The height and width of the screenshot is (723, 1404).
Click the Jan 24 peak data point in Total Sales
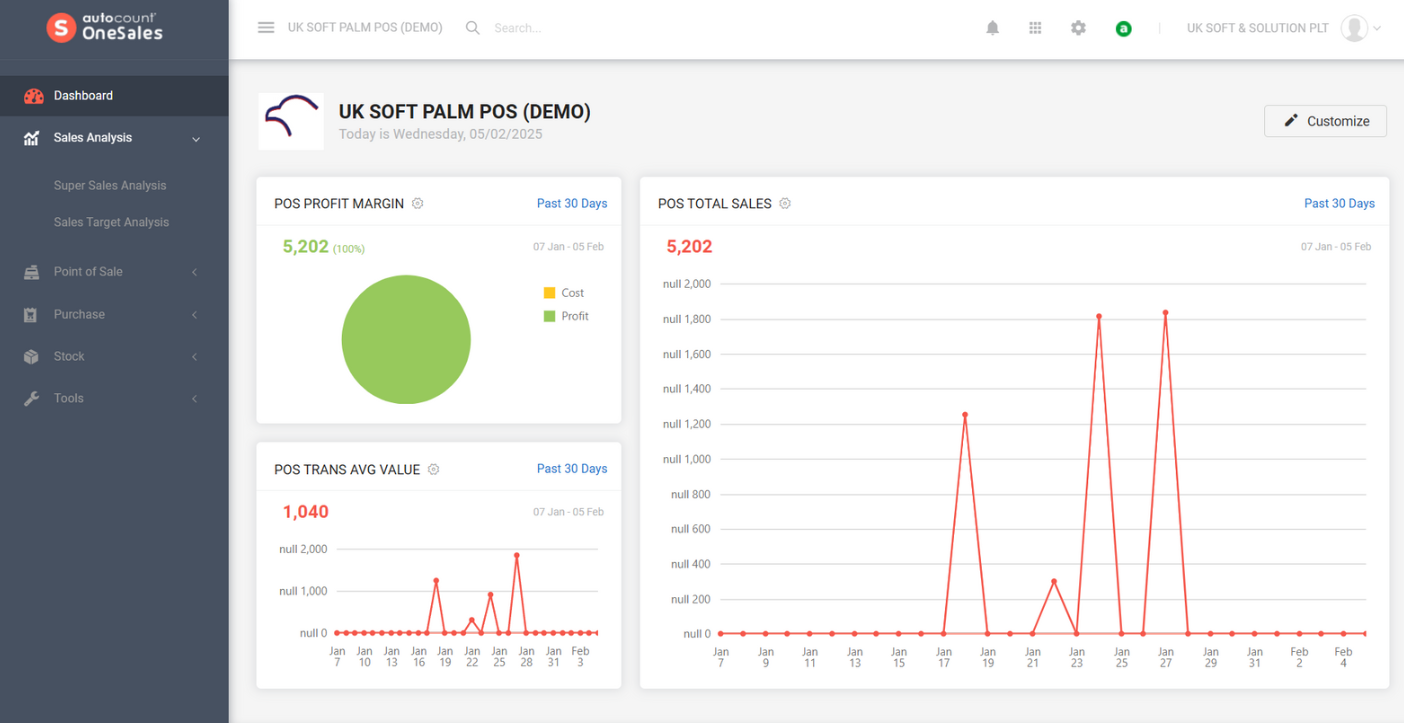pos(1099,316)
